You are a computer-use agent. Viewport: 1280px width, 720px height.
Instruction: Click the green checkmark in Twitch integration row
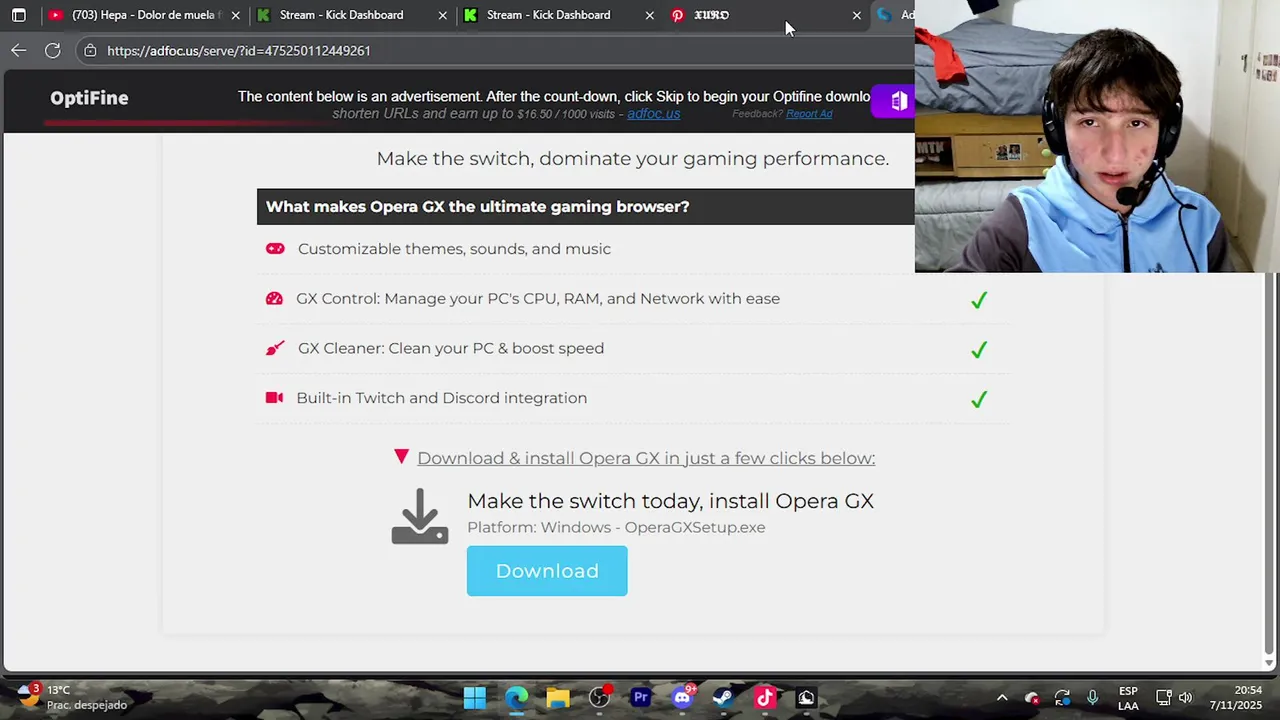(x=979, y=399)
